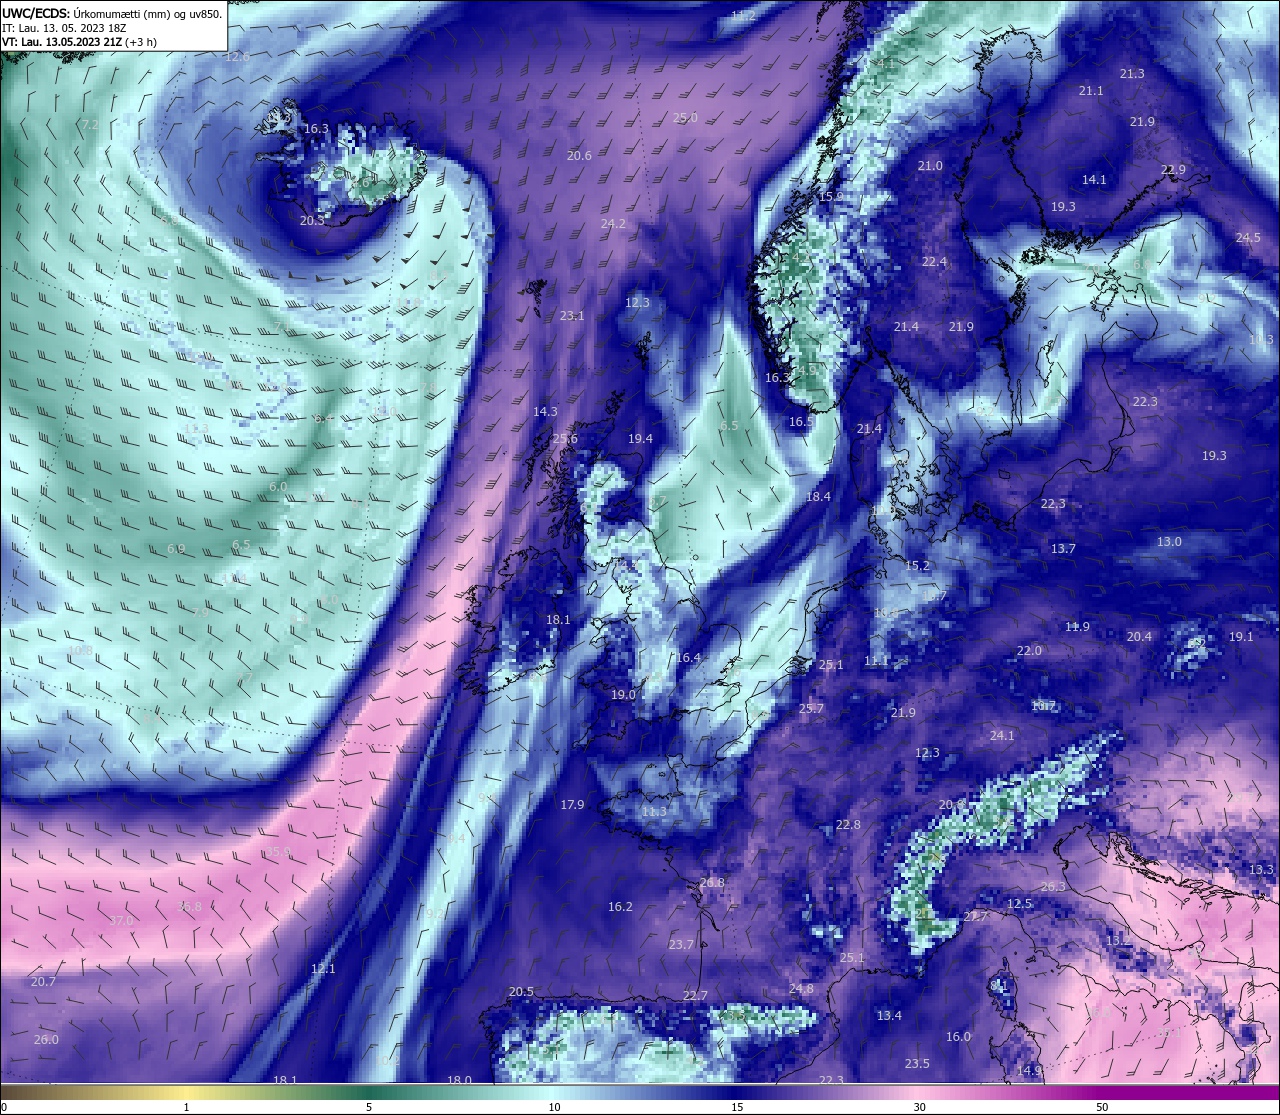Screen dimensions: 1280x1115
Task: Click the map value 19.1
Action: 1241,637
